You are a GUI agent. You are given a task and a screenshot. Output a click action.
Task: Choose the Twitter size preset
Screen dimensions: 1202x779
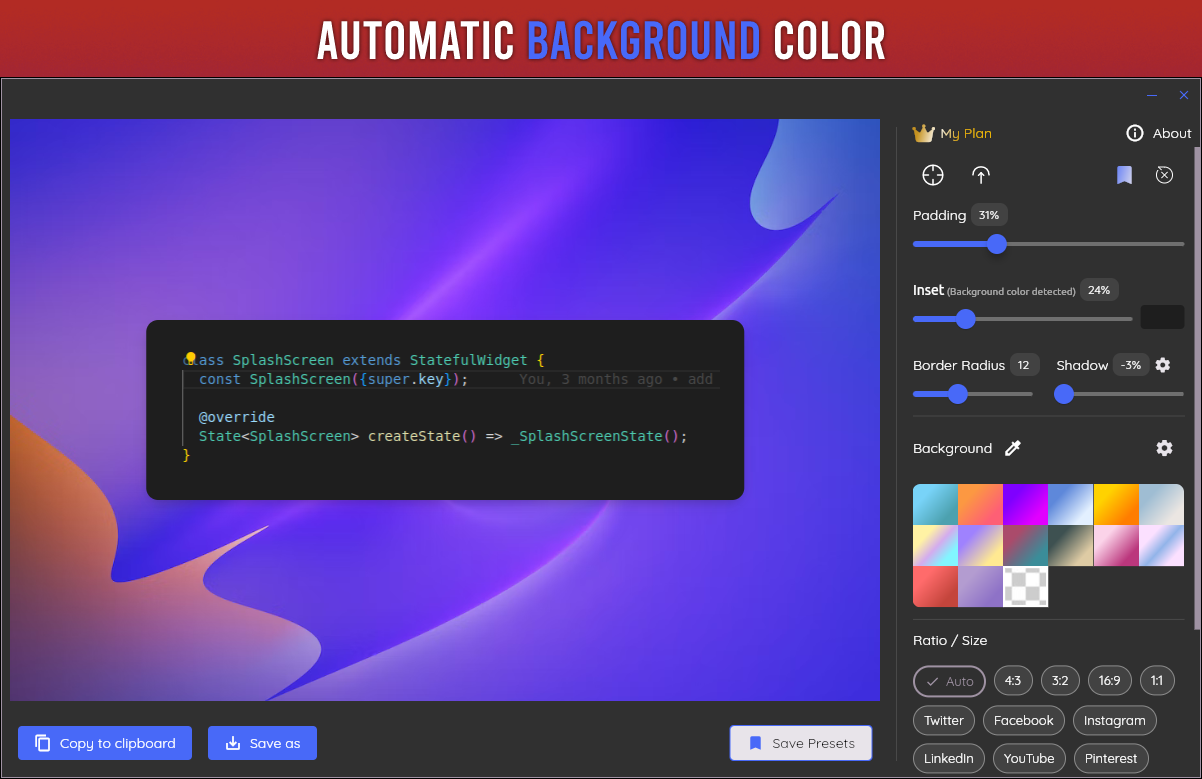pyautogui.click(x=944, y=720)
